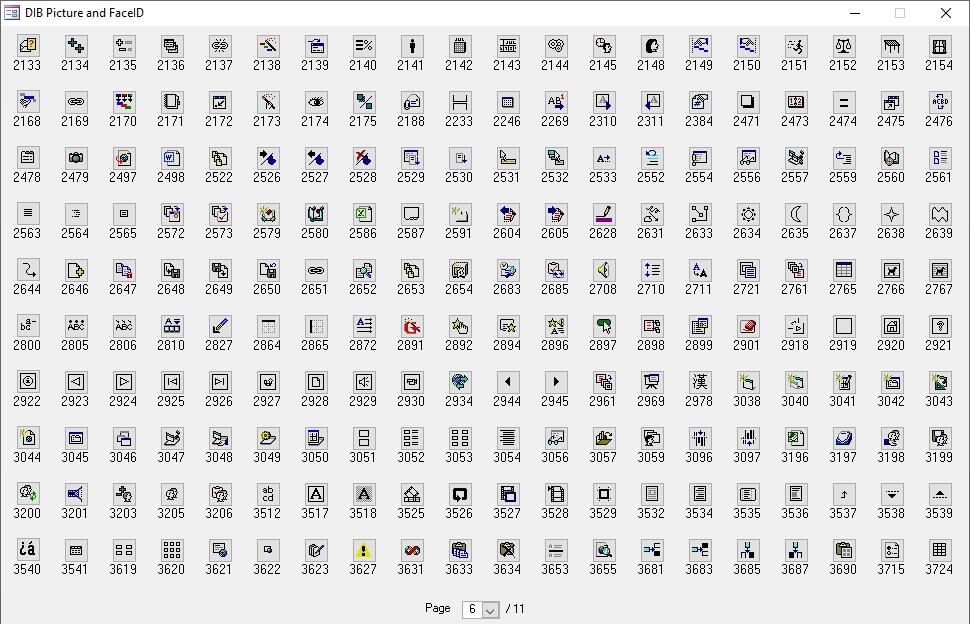This screenshot has height=624, width=970.
Task: Choose the pushpin board icon 2969
Action: point(651,382)
